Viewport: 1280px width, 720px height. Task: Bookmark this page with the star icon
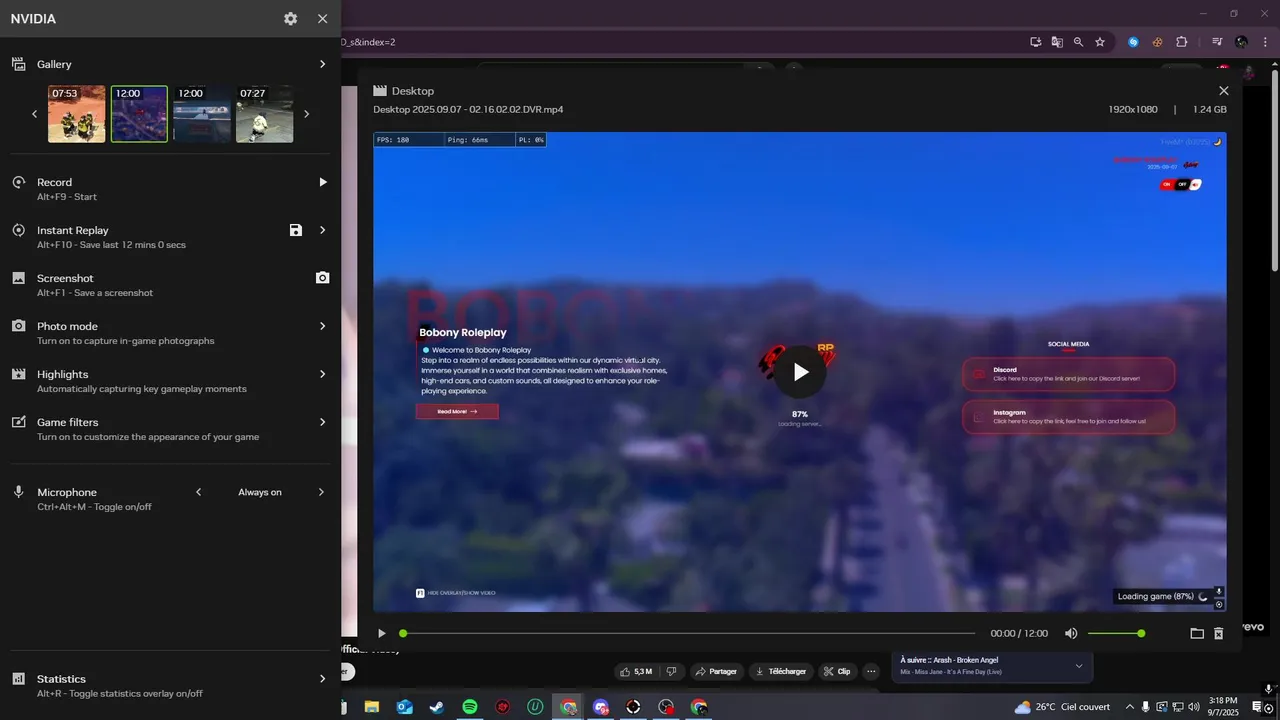tap(1100, 42)
